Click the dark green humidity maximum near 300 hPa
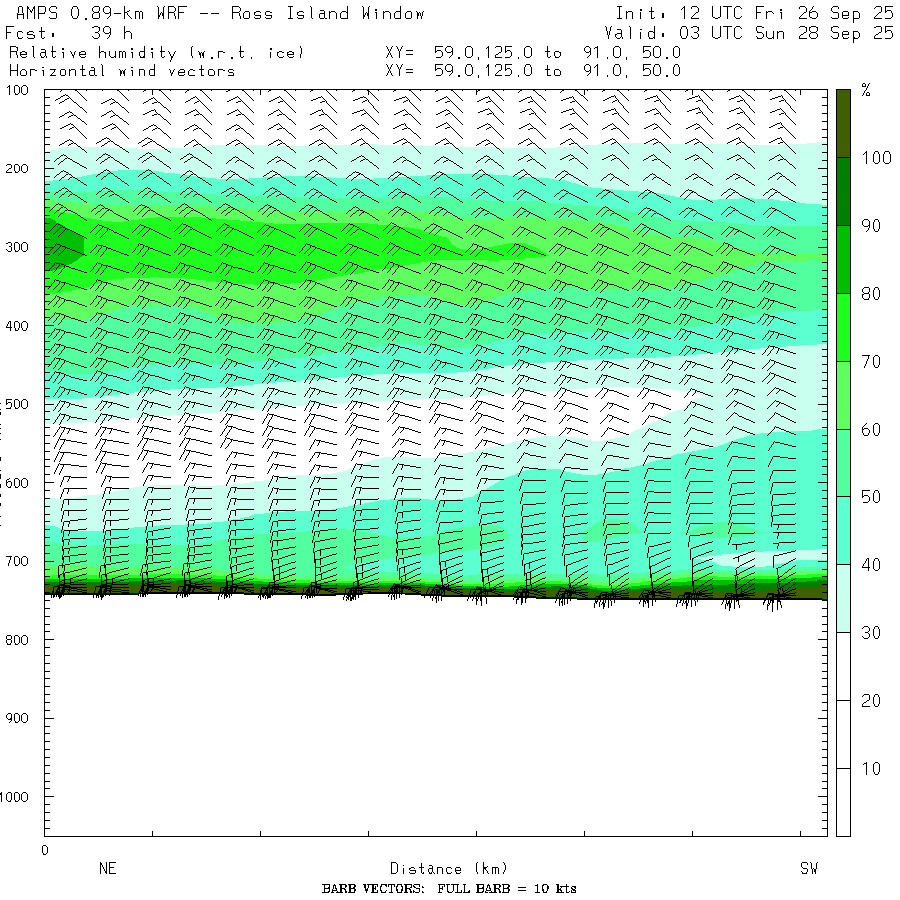This screenshot has height=900, width=900. click(x=62, y=247)
